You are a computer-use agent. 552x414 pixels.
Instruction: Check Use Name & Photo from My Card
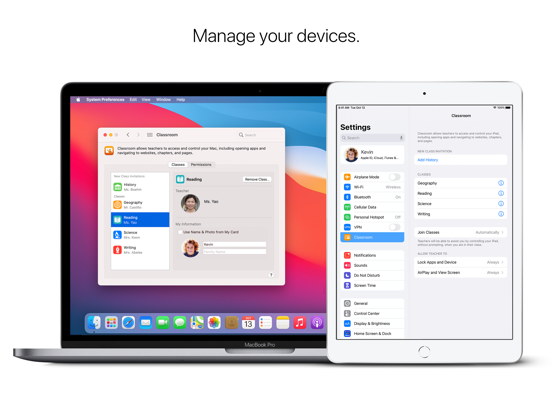[180, 232]
